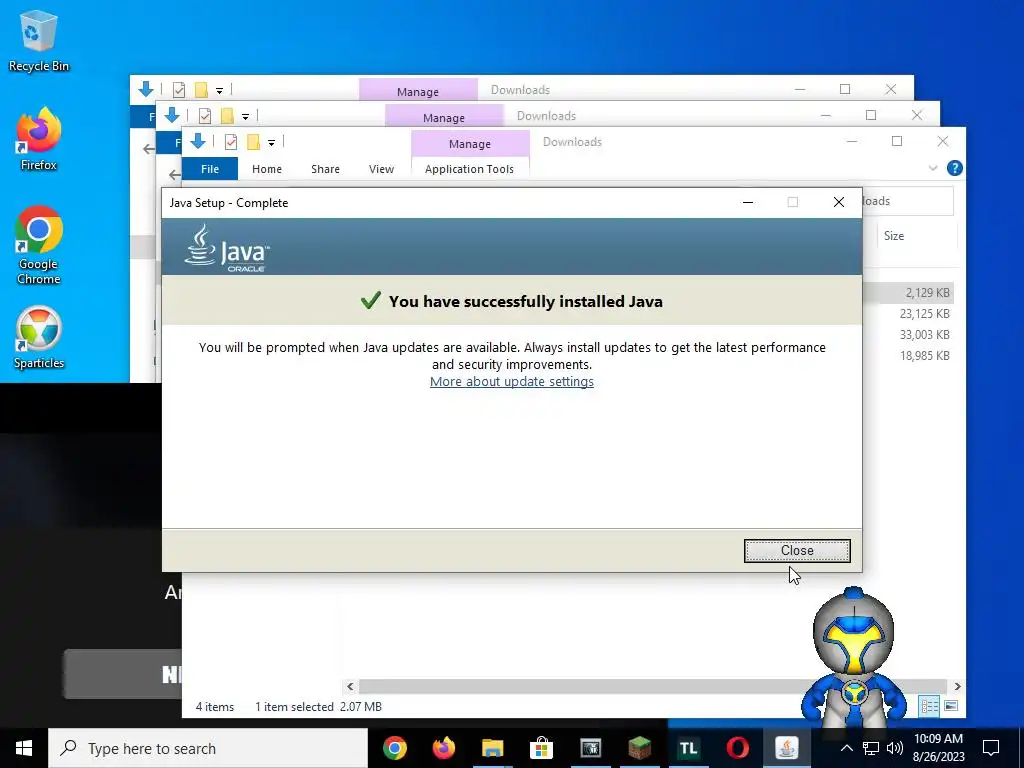Select the 33,003 KB file size entry
This screenshot has width=1024, height=768.
pyautogui.click(x=924, y=334)
